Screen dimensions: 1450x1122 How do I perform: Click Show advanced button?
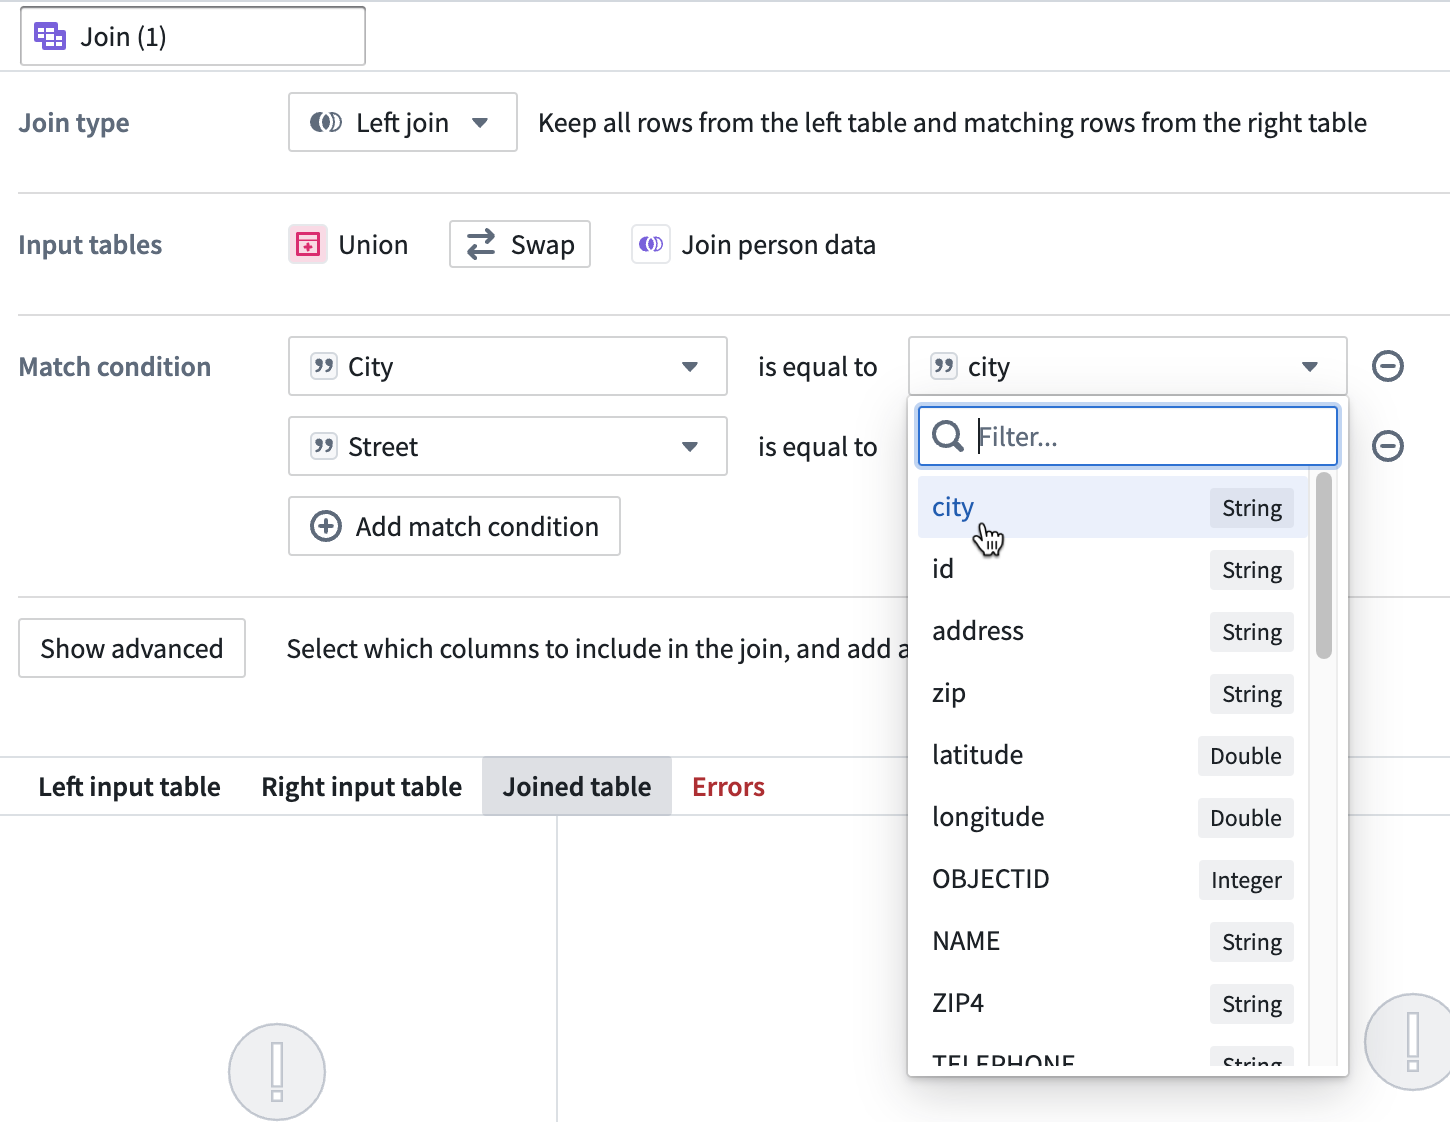(x=132, y=648)
